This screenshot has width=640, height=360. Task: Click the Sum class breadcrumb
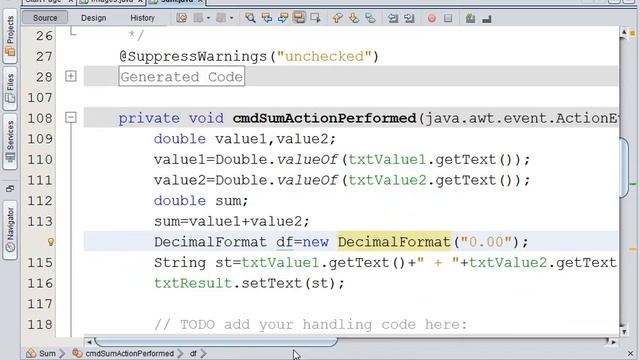pyautogui.click(x=42, y=353)
